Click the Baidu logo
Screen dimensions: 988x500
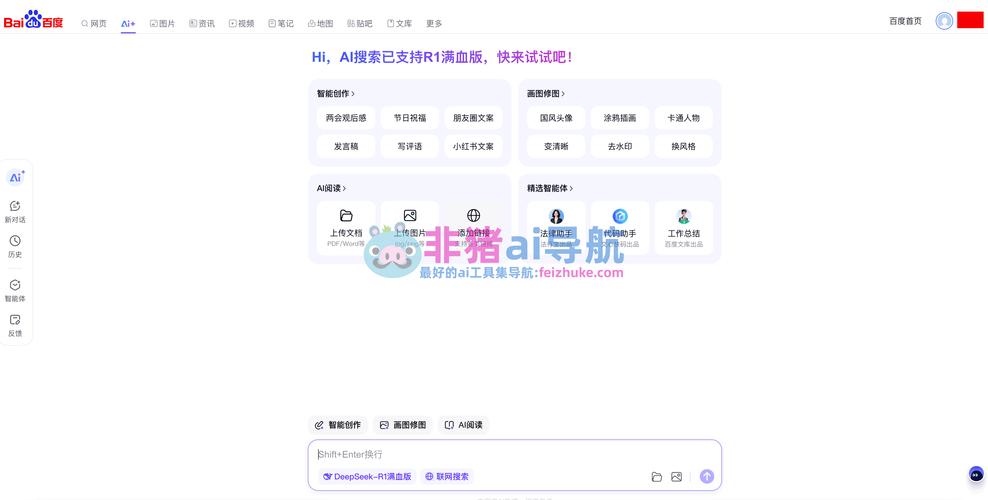click(x=33, y=20)
